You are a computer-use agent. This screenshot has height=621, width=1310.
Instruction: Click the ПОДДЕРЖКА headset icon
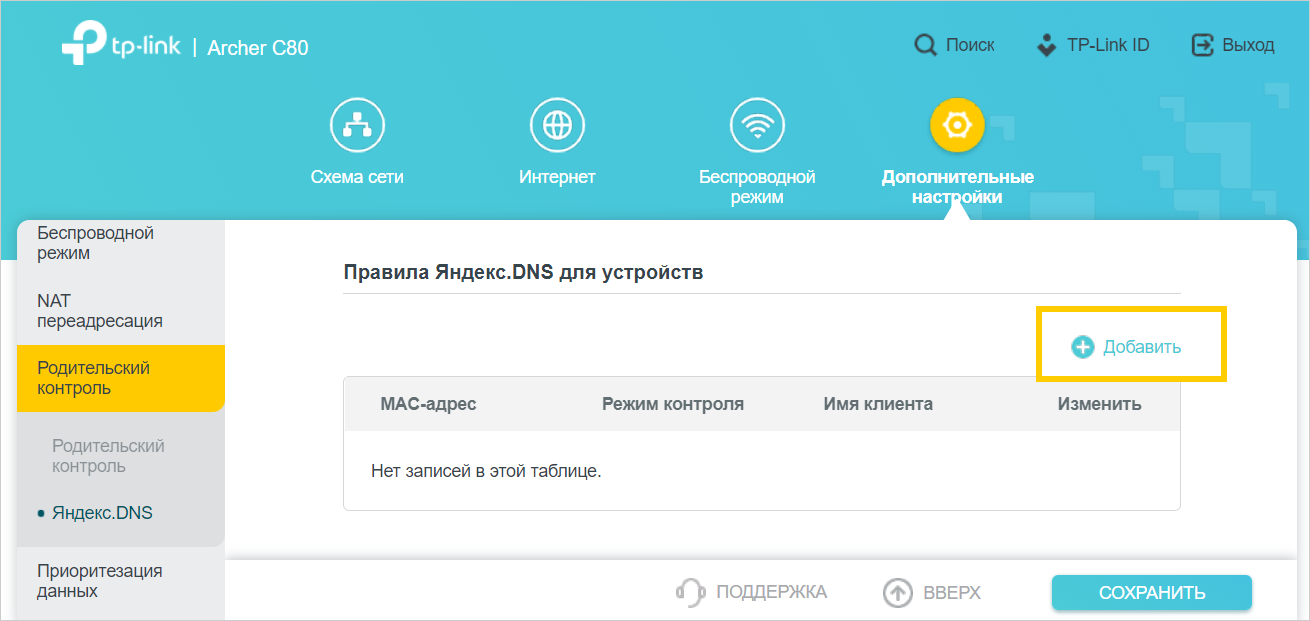(690, 592)
